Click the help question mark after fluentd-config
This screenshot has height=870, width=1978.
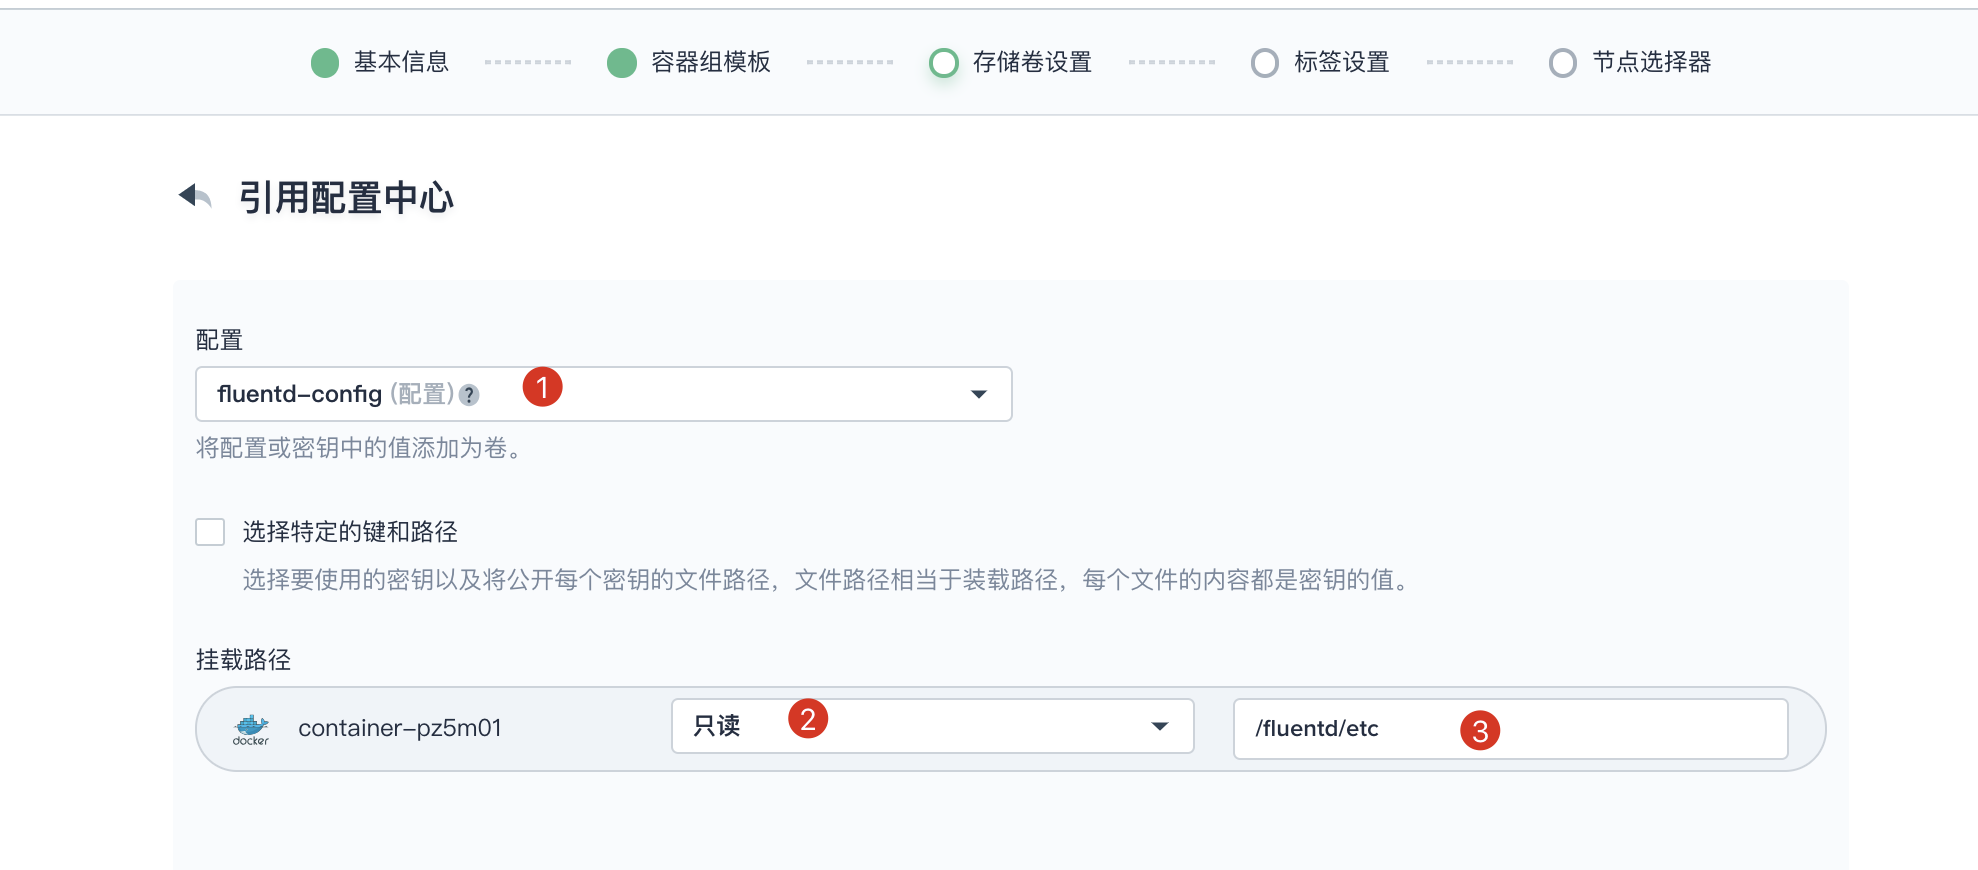point(469,395)
